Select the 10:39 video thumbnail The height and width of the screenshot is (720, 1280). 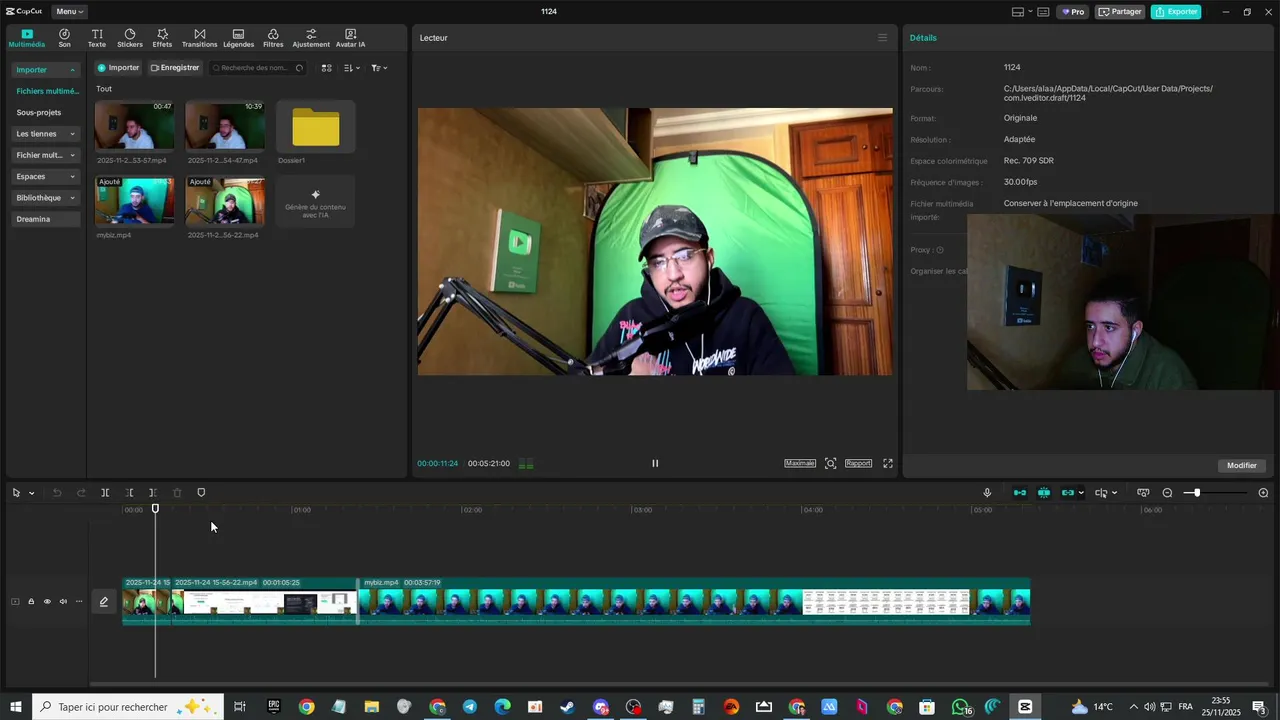tap(225, 125)
